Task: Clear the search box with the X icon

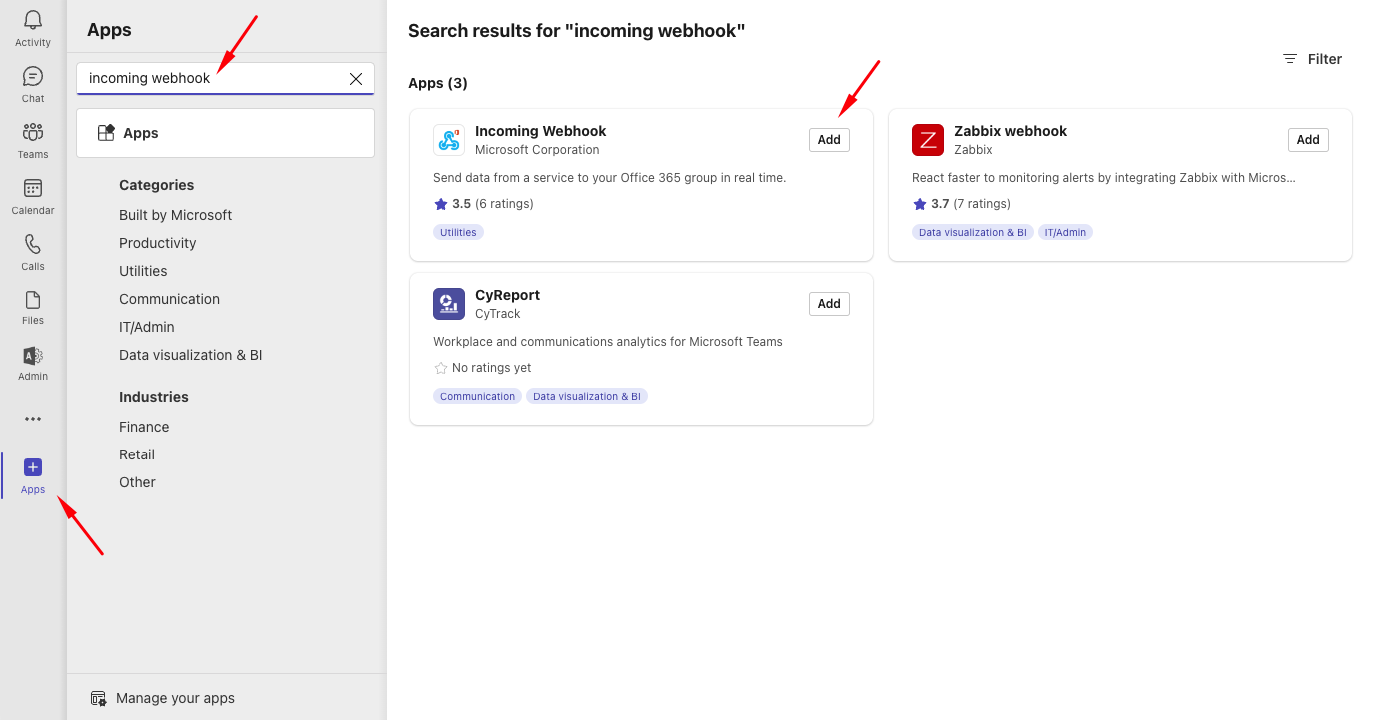Action: pyautogui.click(x=356, y=79)
